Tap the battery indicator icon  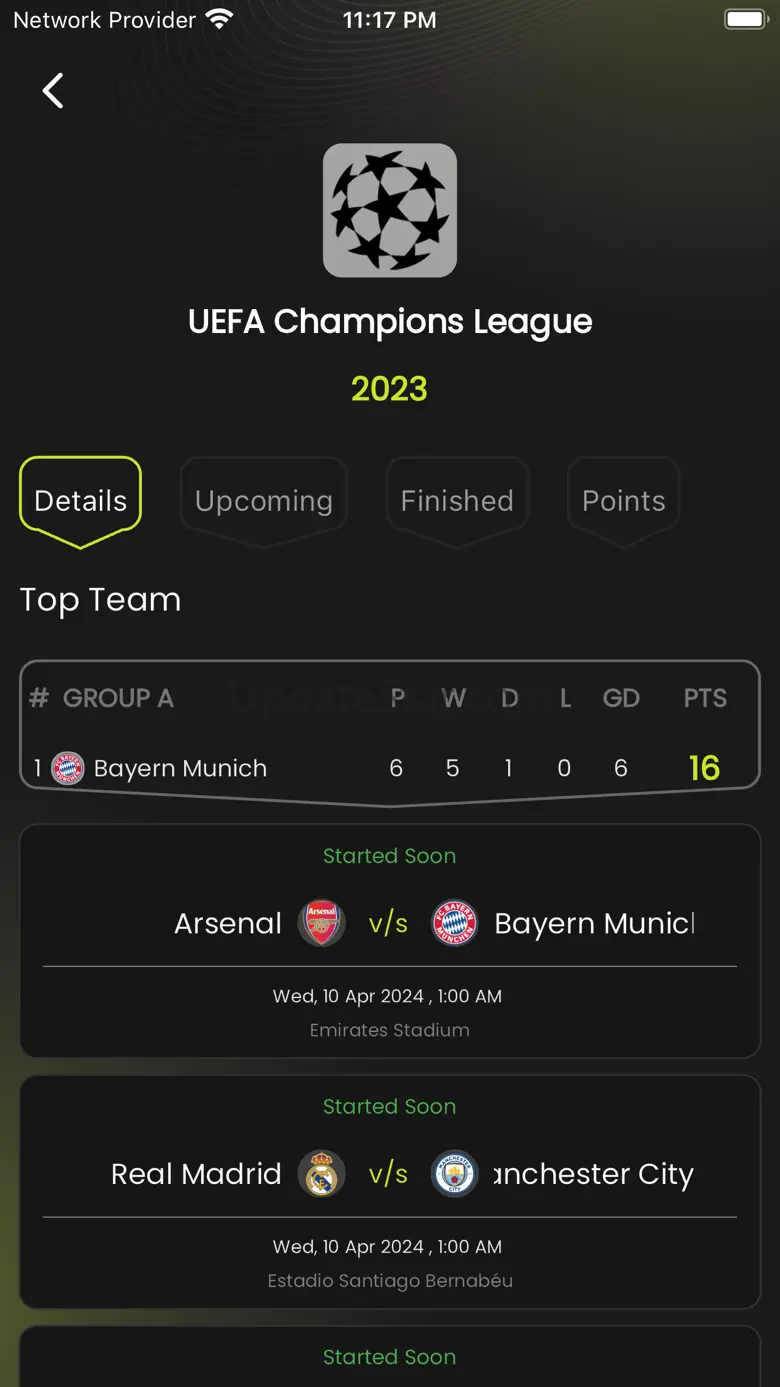(x=745, y=19)
